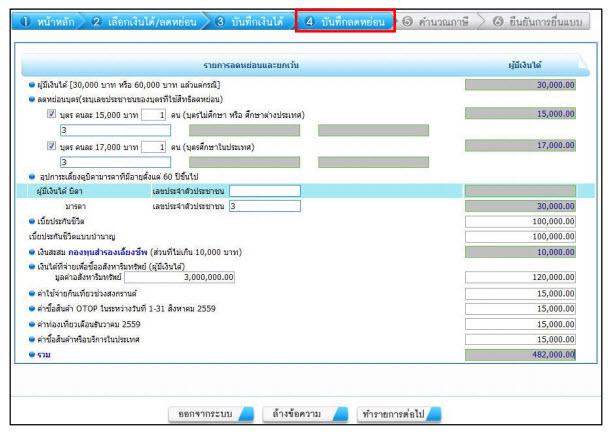Select the เบี้ยประกันชีวิต amount field

(521, 220)
